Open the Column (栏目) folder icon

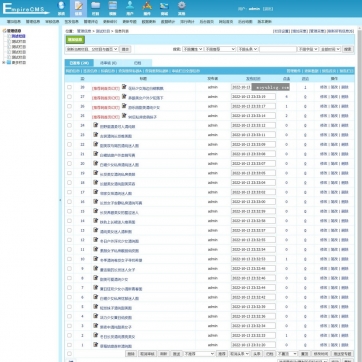(96, 8)
